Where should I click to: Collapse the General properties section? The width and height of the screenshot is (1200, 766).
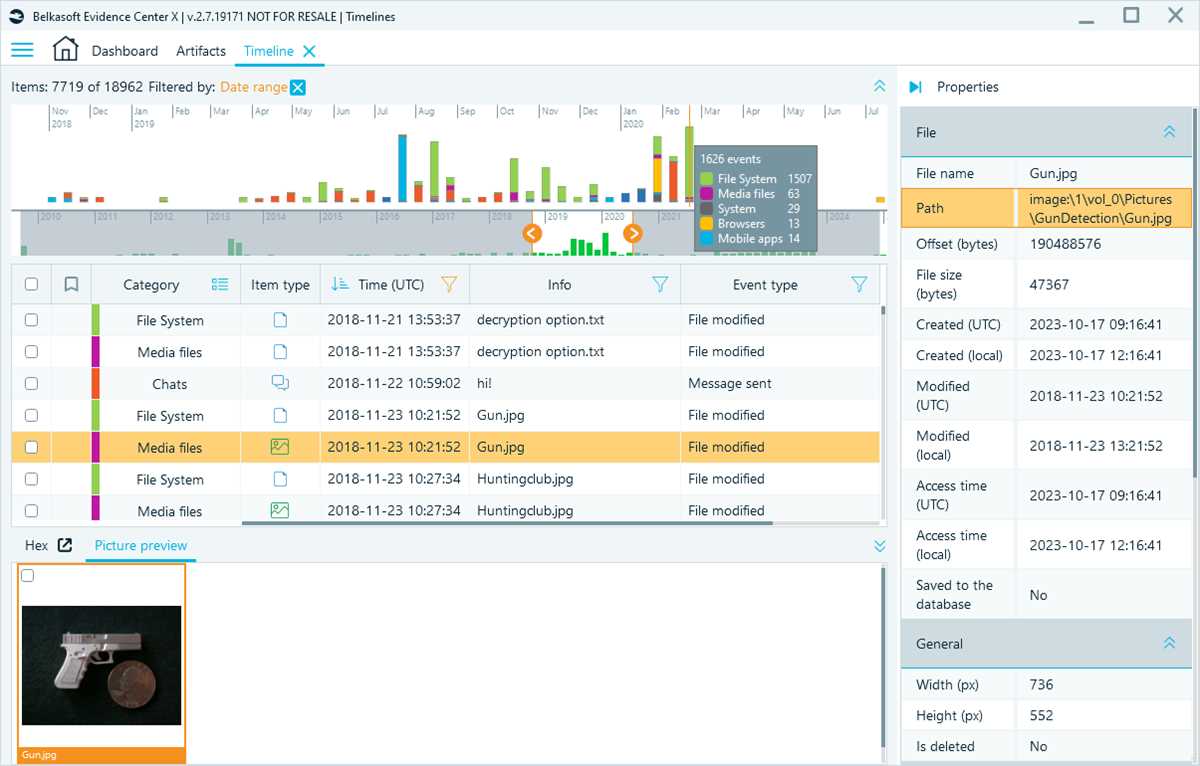[1169, 644]
